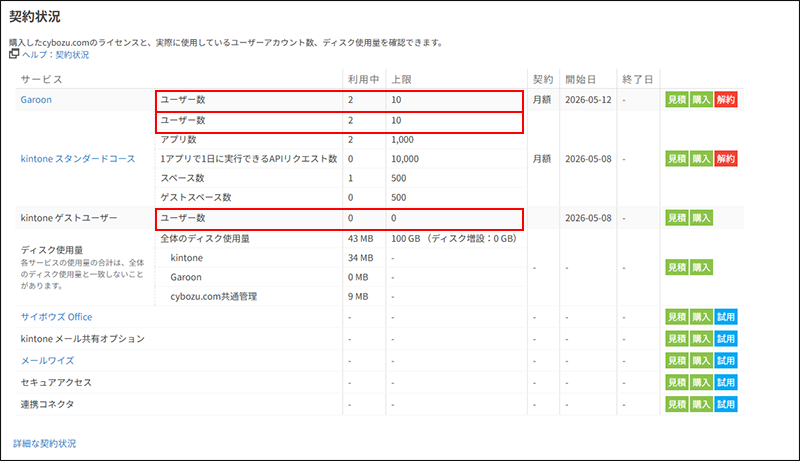The width and height of the screenshot is (800, 461).
Task: Select the 43 MB disk usage value
Action: click(x=360, y=238)
